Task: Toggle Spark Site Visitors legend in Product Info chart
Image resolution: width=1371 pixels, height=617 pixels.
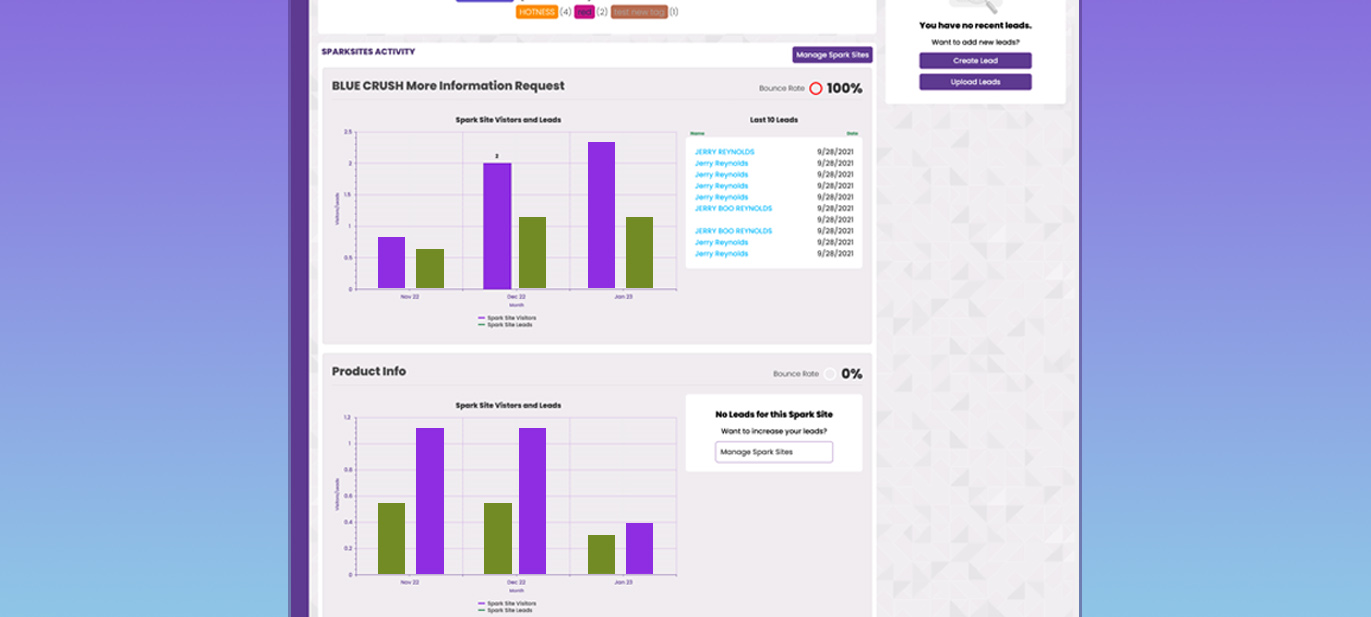Action: (507, 604)
